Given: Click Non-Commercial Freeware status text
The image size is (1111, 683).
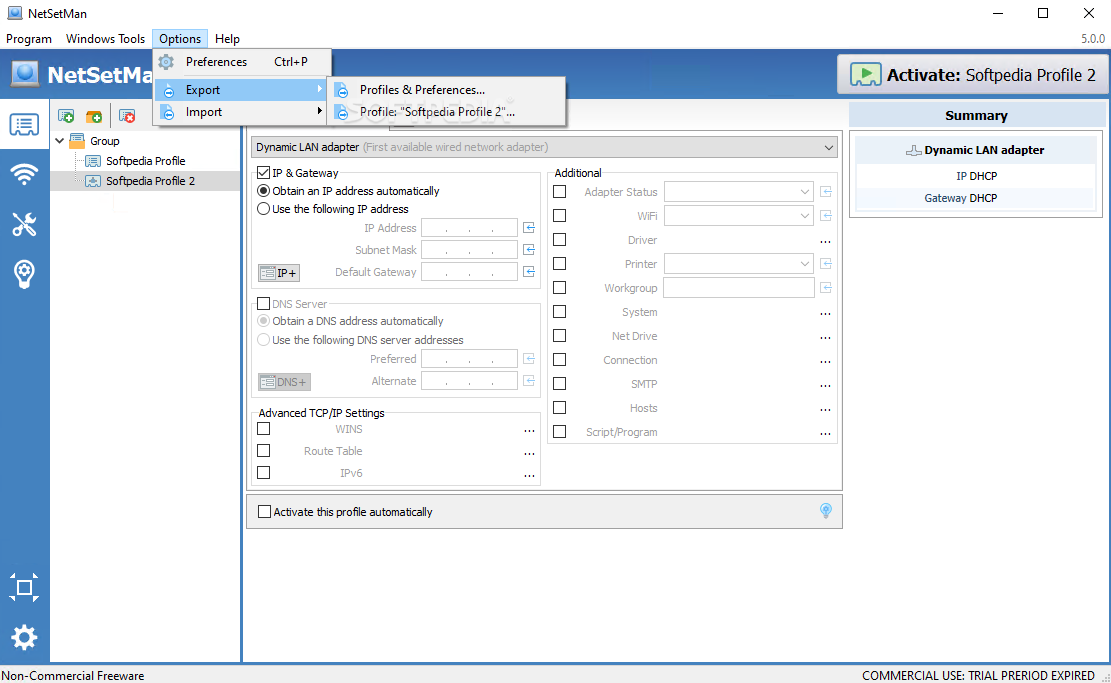Looking at the screenshot, I should click(x=73, y=676).
